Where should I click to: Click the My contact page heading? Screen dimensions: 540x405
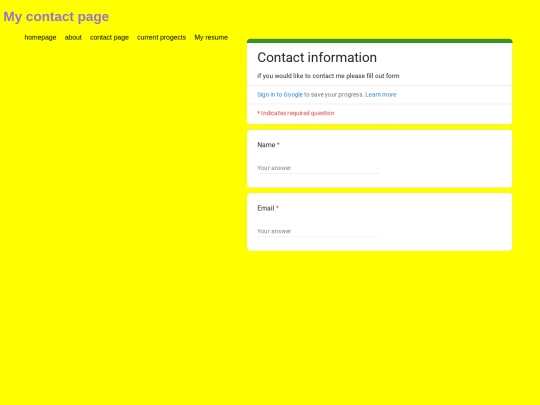56,17
